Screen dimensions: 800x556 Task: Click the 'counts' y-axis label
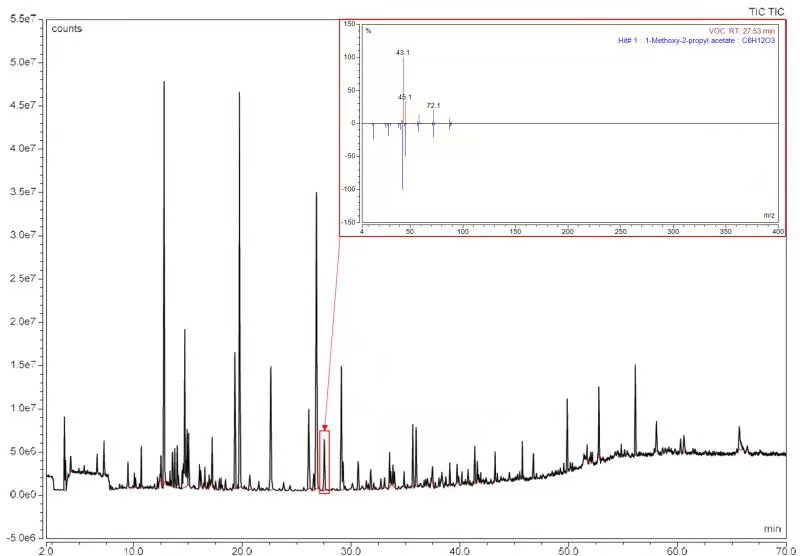[67, 28]
